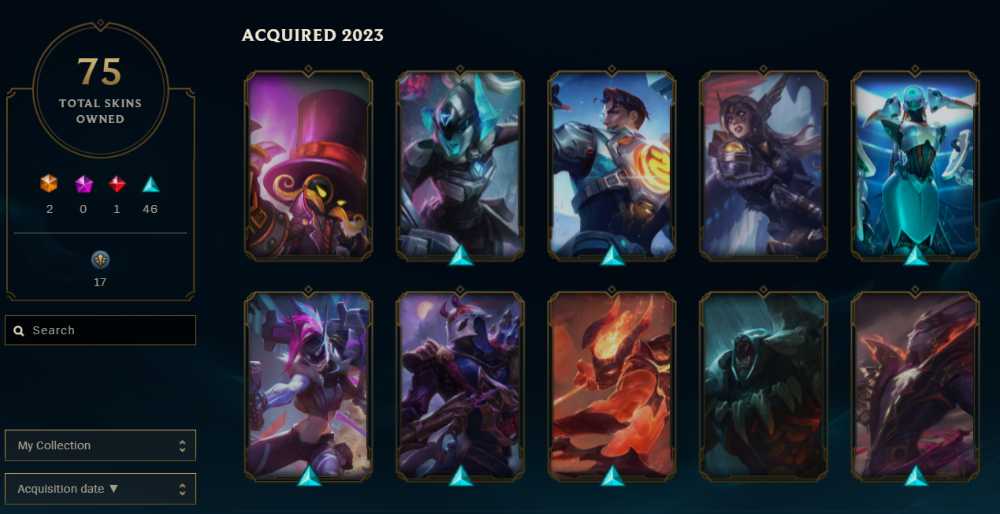Screen dimensions: 1000x514
Task: Click the 75 Total Skins Owned counter
Action: pos(100,89)
